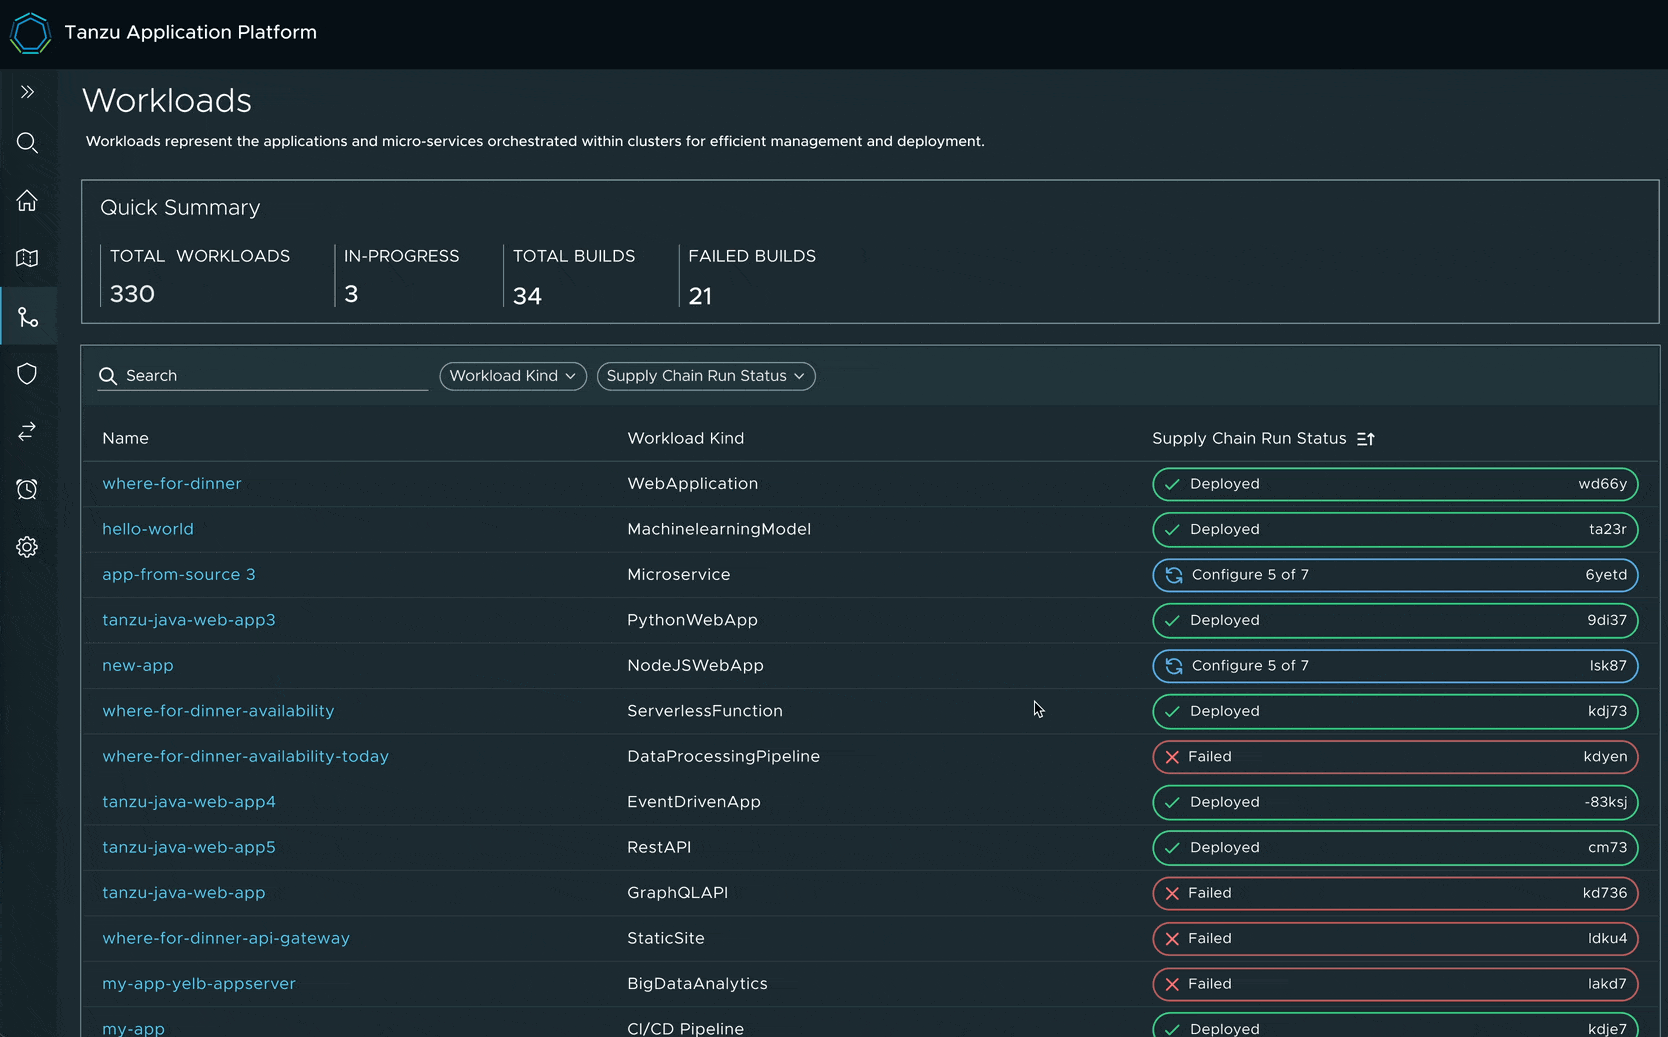Viewport: 1668px width, 1037px height.
Task: Open the map icon in sidebar
Action: (27, 258)
